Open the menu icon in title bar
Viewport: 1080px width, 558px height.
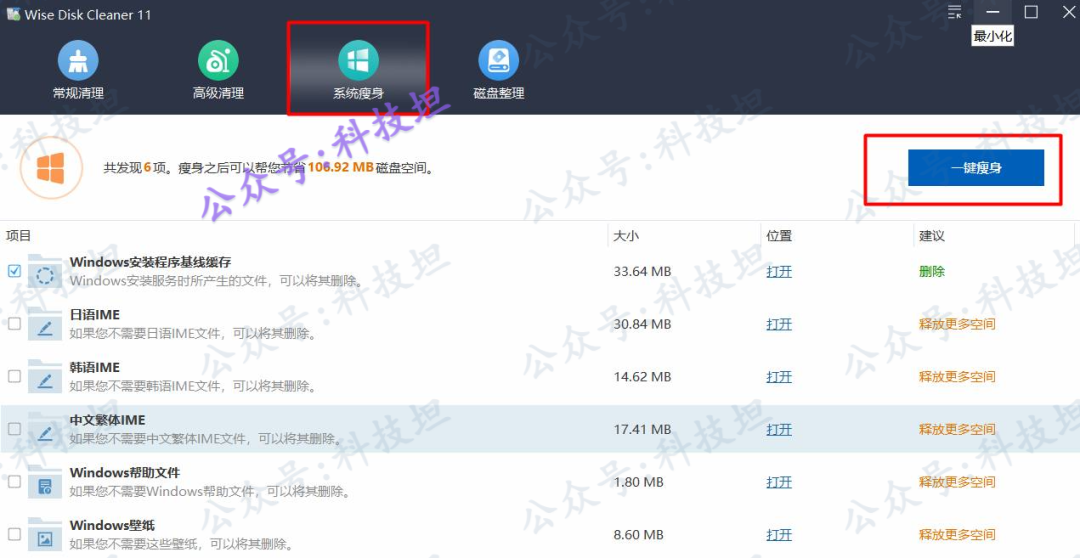tap(955, 12)
